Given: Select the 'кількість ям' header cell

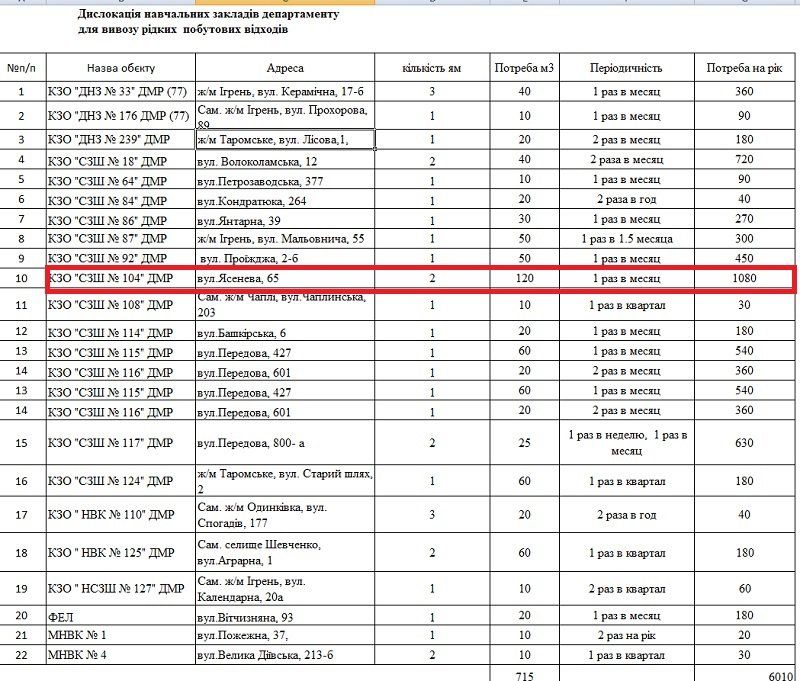Looking at the screenshot, I should 432,68.
